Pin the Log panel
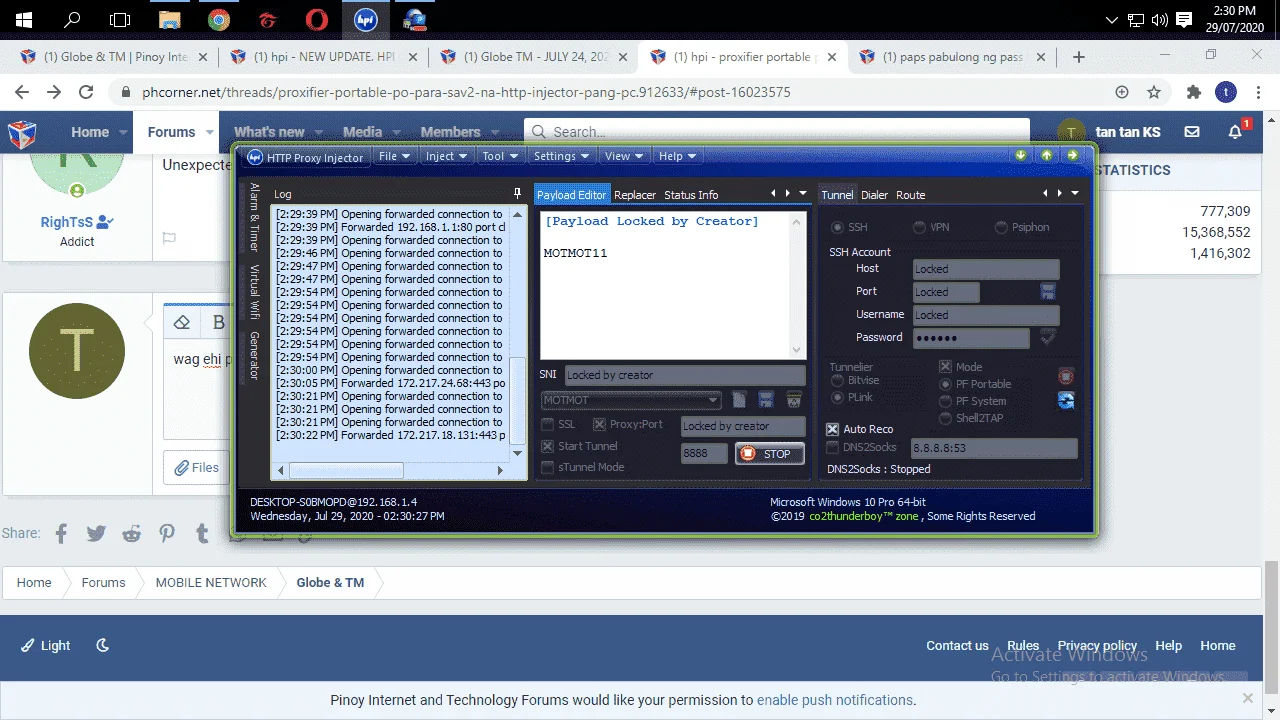 click(517, 194)
